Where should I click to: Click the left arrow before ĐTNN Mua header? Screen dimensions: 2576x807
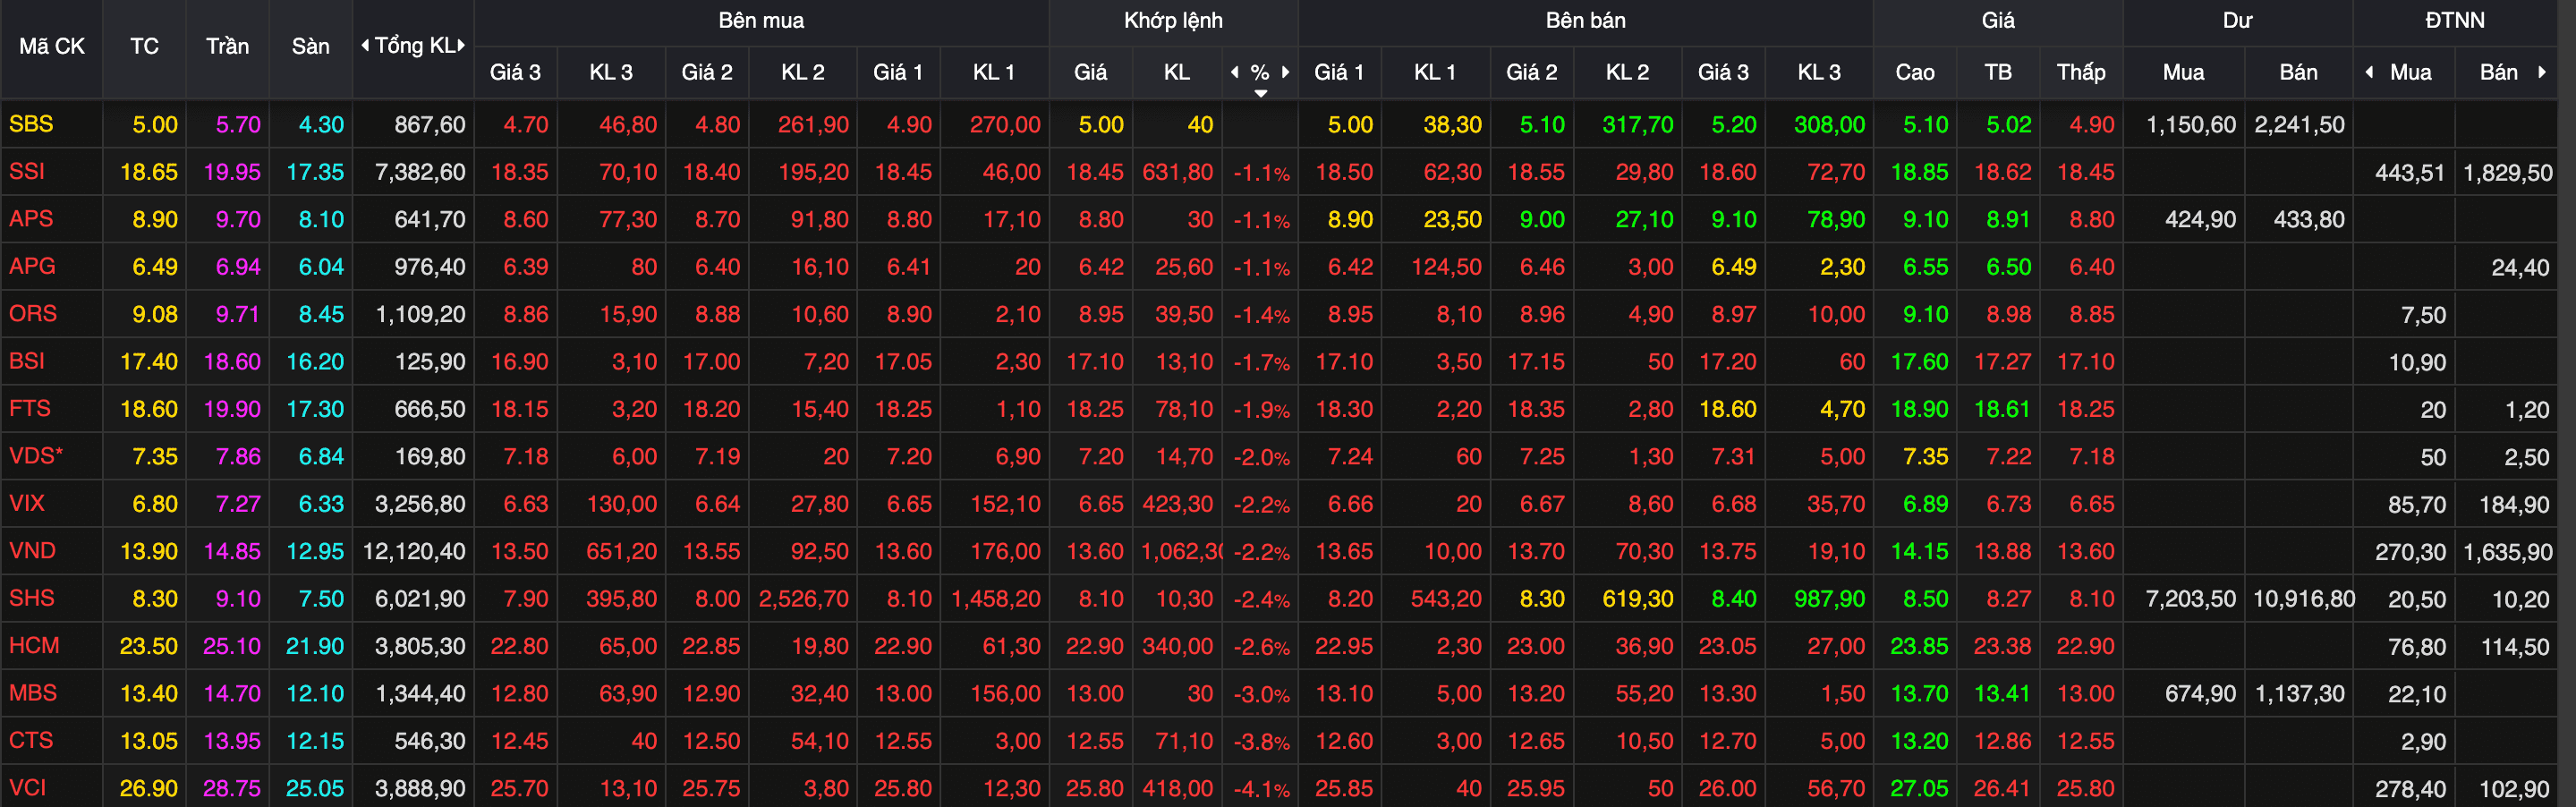[x=2369, y=72]
